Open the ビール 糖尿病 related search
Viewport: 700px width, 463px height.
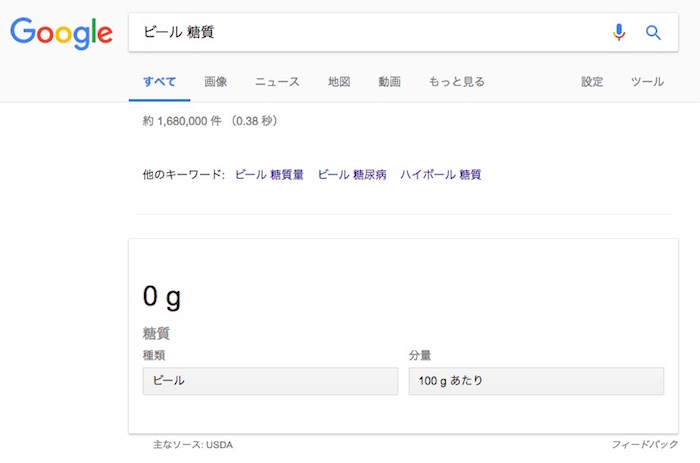[352, 174]
